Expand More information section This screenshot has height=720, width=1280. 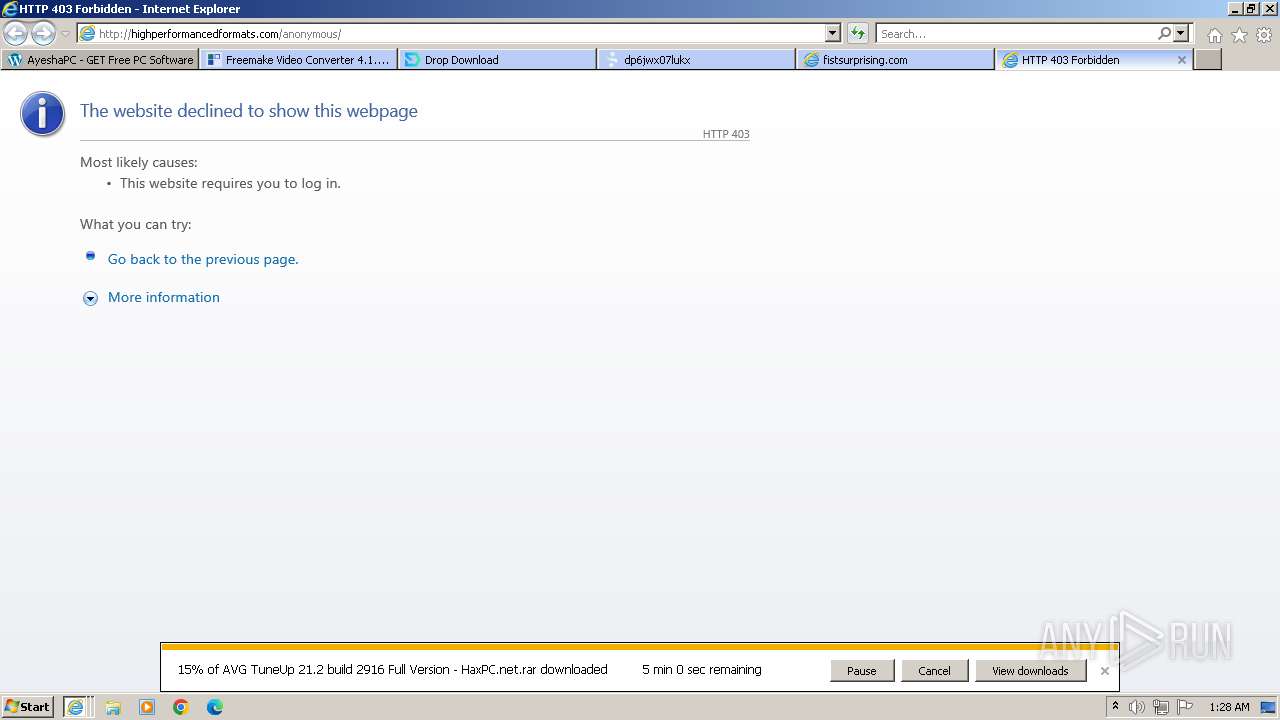(x=164, y=297)
